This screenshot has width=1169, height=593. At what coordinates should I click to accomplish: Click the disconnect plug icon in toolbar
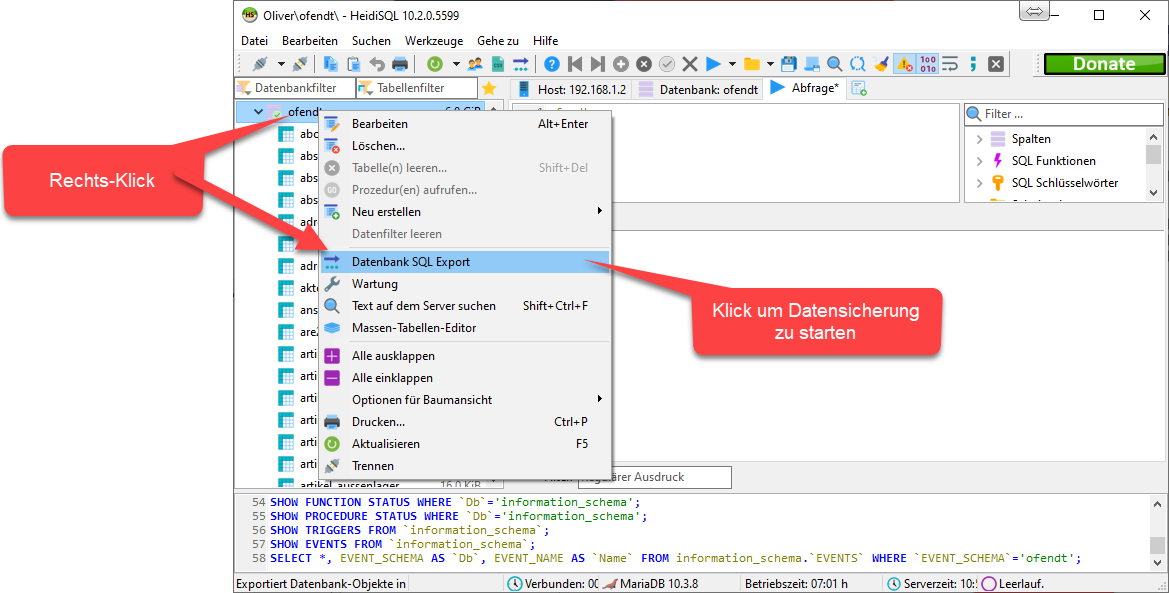[x=300, y=64]
